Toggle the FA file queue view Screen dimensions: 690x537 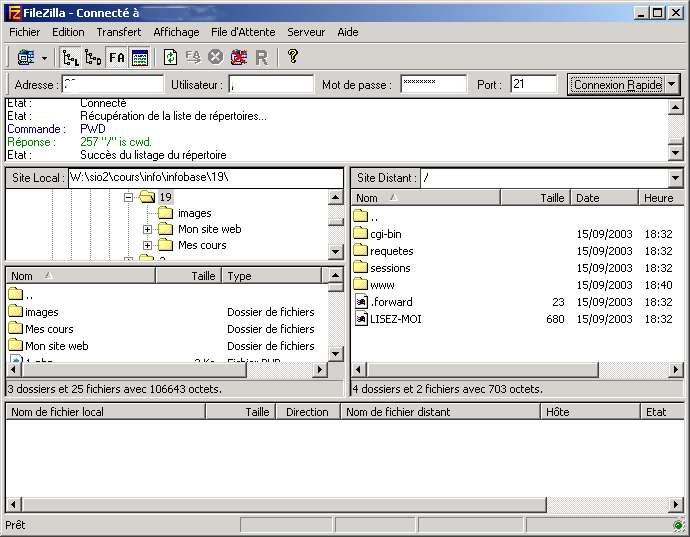117,57
